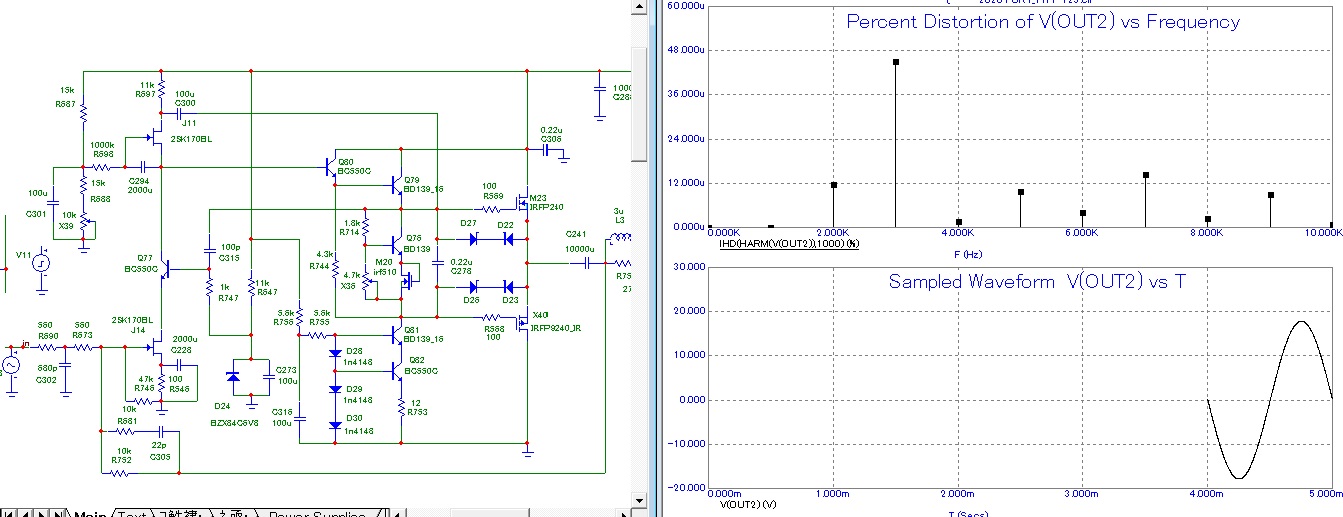
Task: Select the L3 inductor symbol
Action: click(620, 238)
